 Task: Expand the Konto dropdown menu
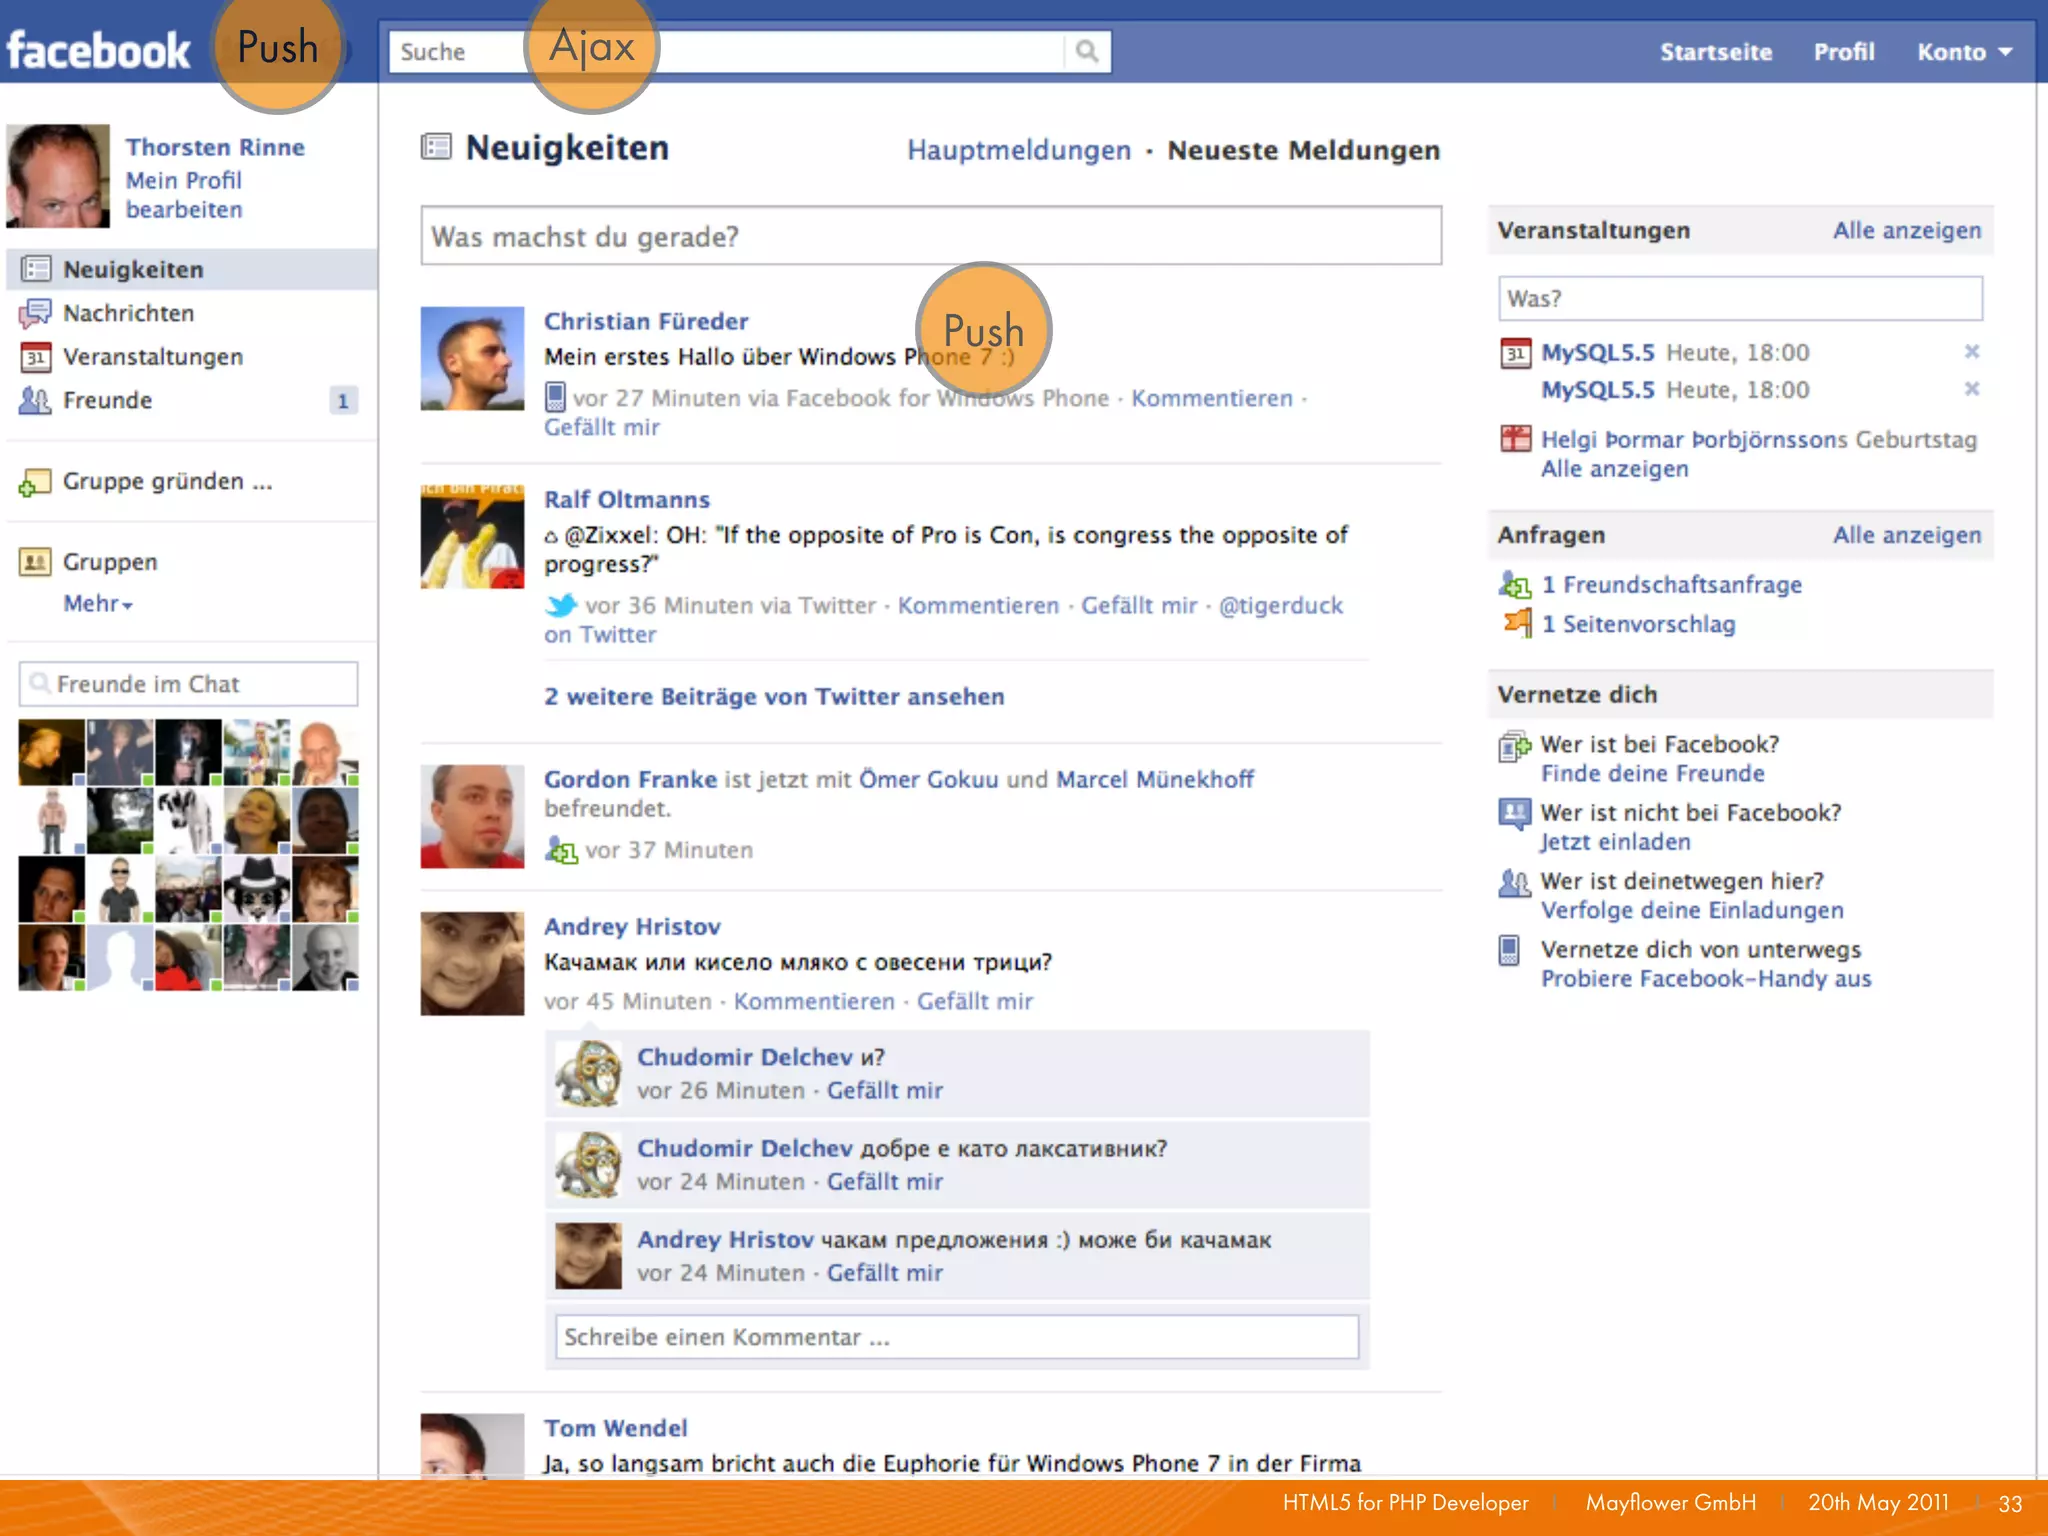1964,52
